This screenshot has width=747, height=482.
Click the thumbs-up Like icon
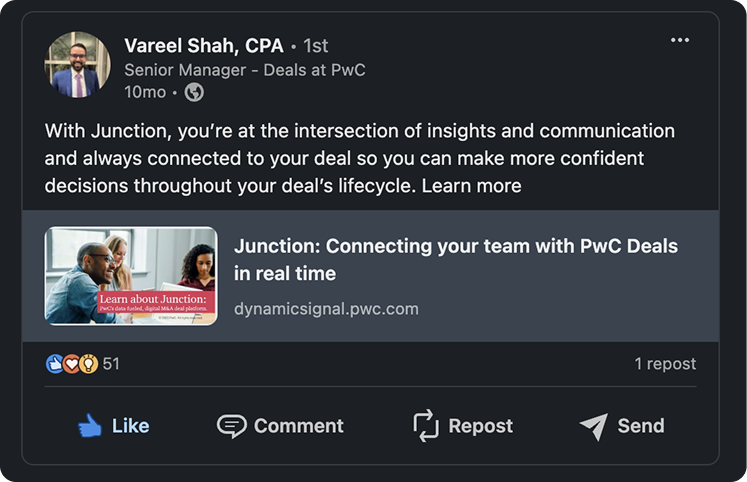pos(91,426)
